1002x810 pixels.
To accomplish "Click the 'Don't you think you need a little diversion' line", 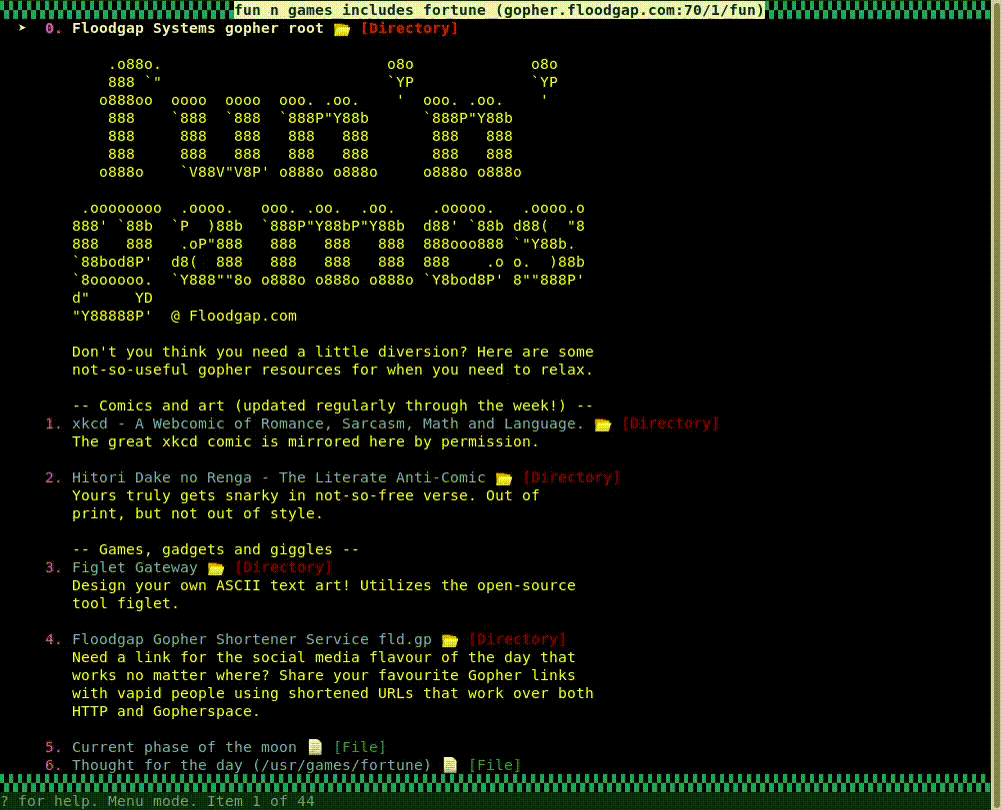I will [332, 352].
